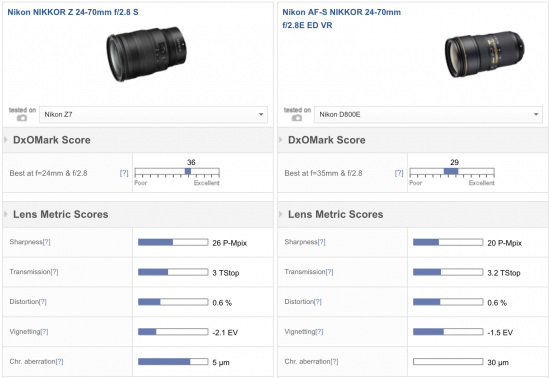Open the Nikon D800E camera dropdown
Screen dimensions: 550x378
[x=428, y=115]
